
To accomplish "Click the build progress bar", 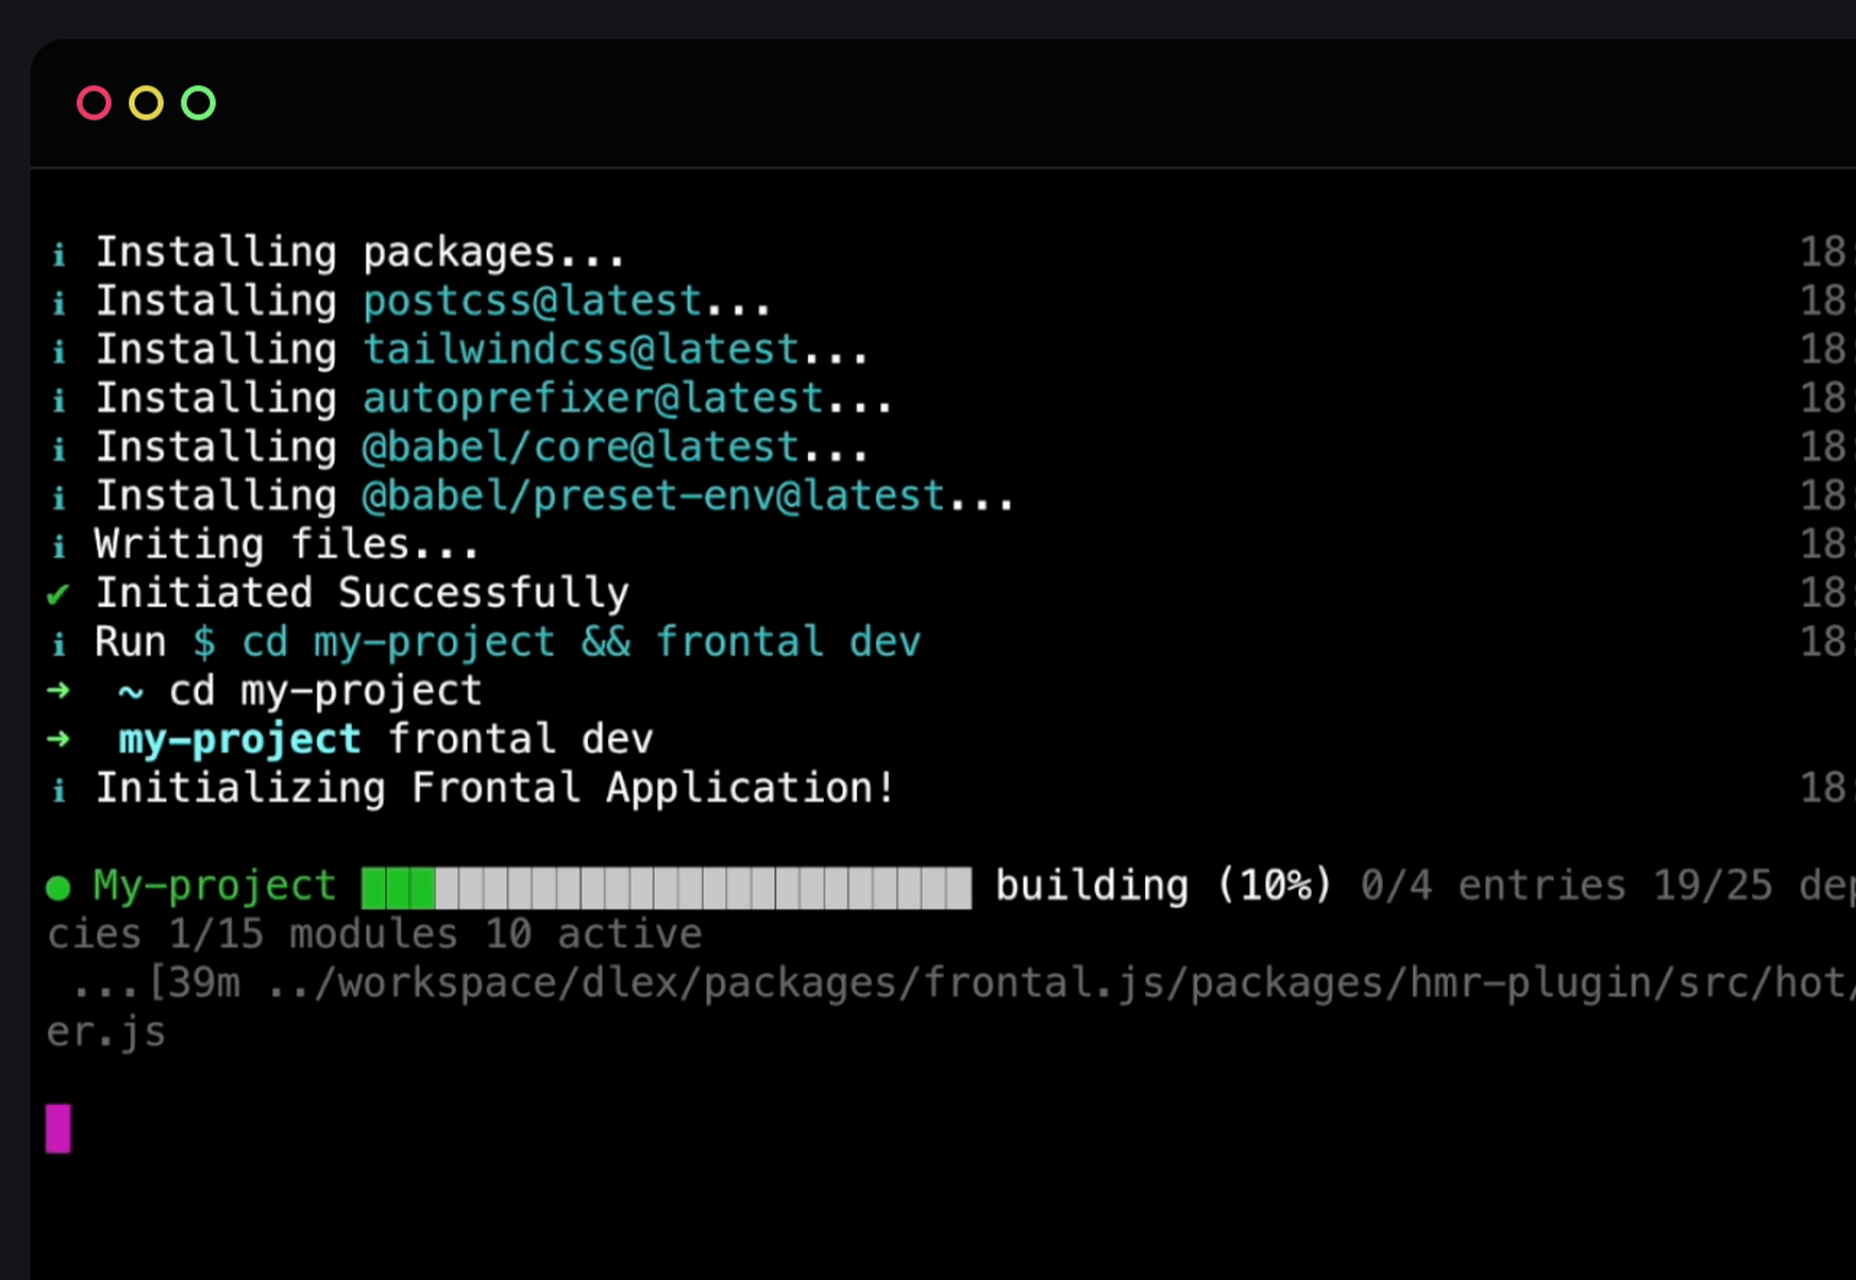I will [666, 887].
